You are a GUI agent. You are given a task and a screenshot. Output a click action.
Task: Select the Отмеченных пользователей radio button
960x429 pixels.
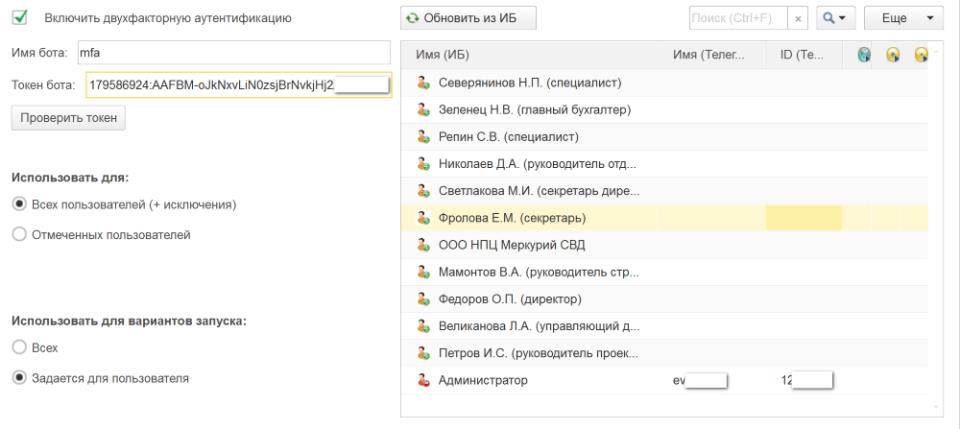18,234
